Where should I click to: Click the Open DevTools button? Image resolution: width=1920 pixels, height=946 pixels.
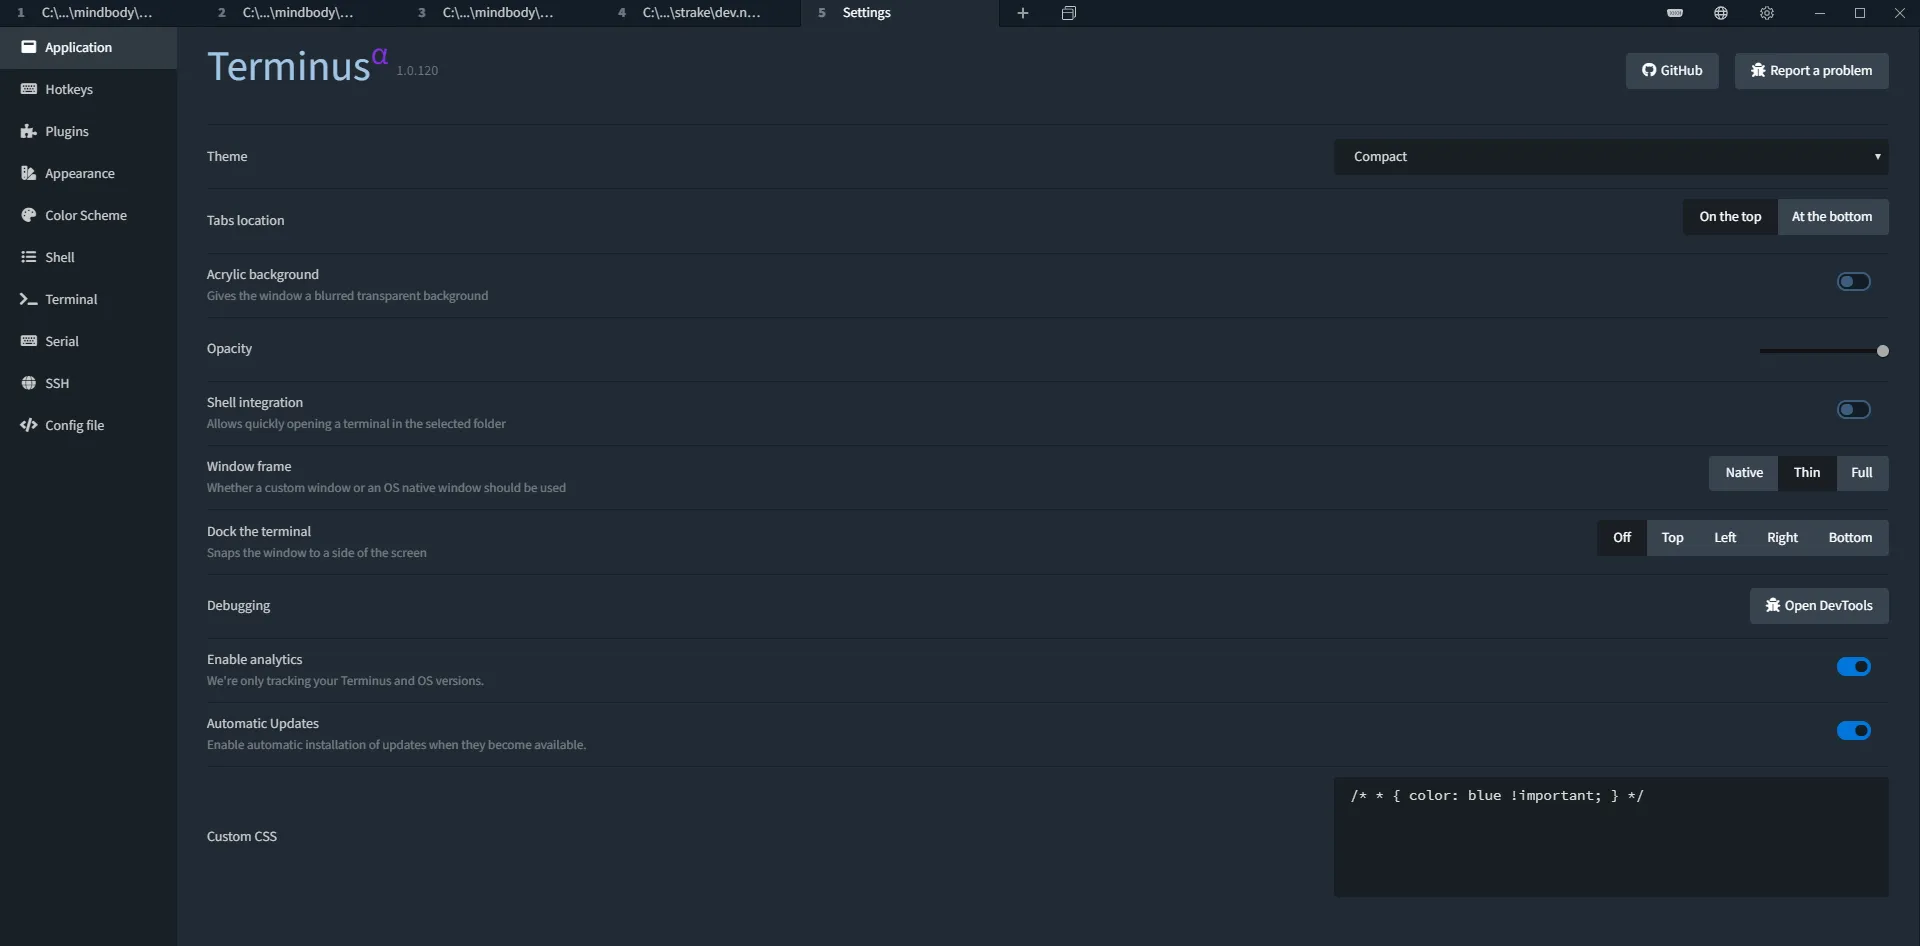coord(1819,606)
